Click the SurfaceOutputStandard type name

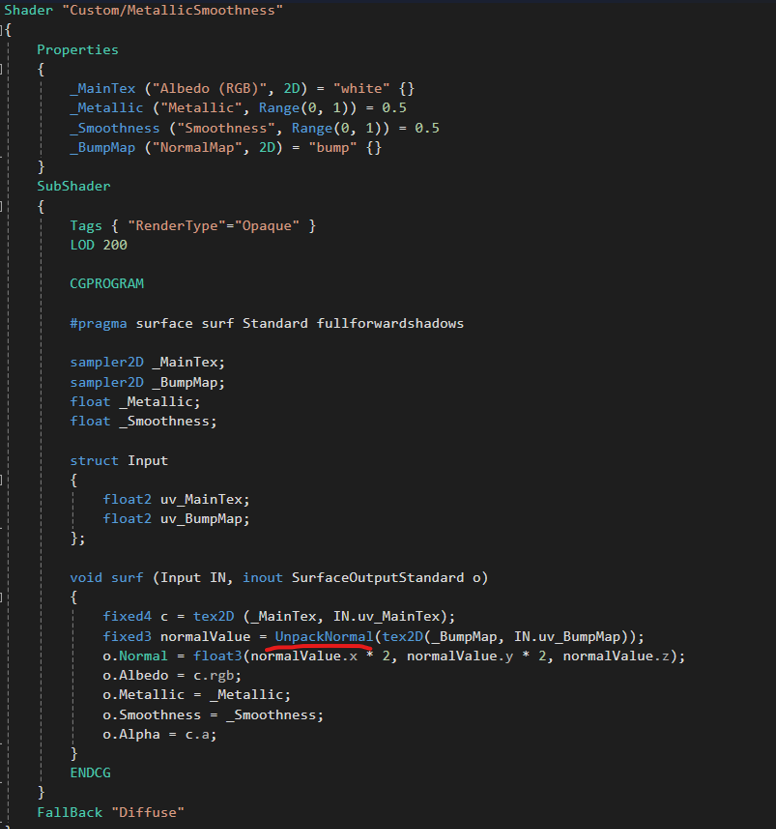pyautogui.click(x=377, y=577)
